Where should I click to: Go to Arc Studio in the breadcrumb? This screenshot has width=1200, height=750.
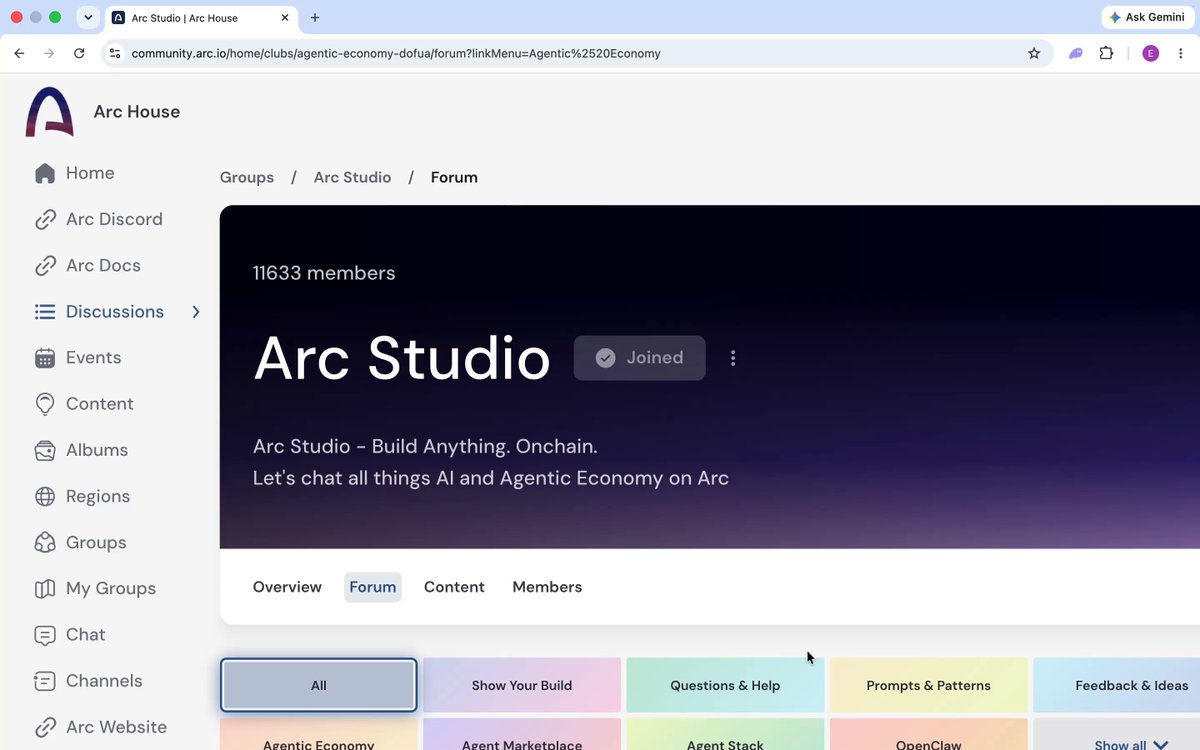coord(352,177)
